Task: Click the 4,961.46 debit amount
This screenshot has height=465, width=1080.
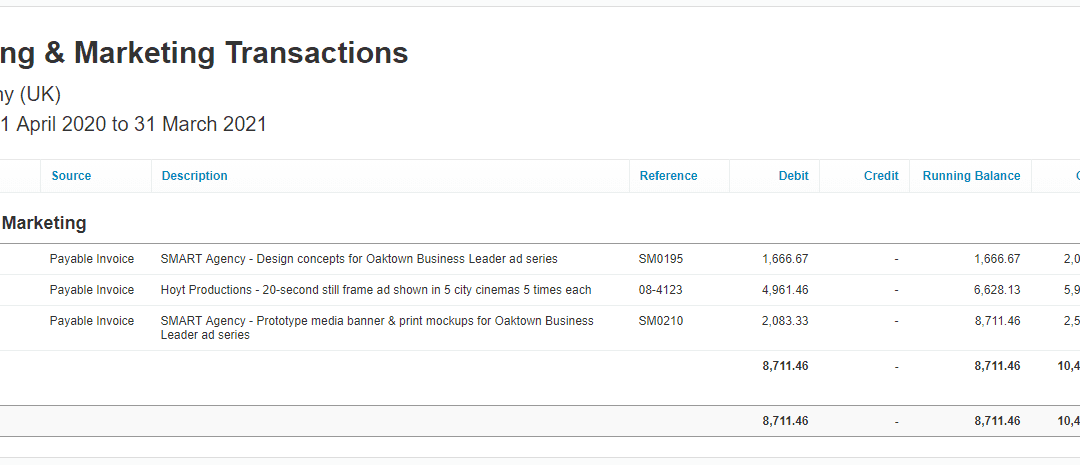Action: 785,290
